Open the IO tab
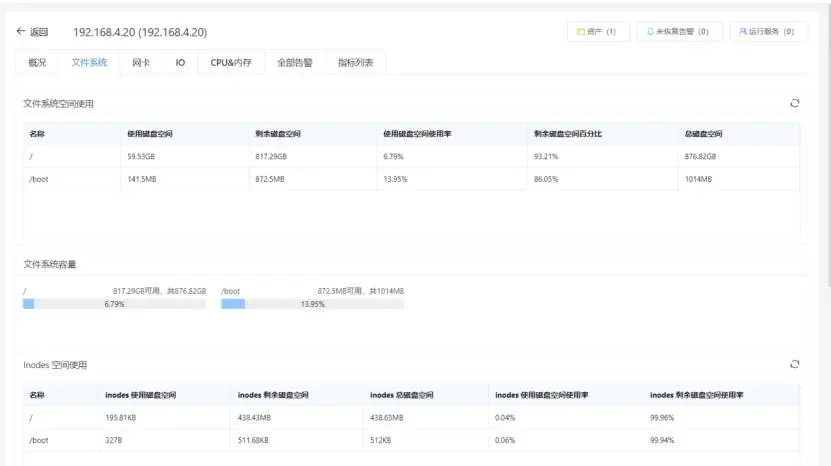831x466 pixels. (x=180, y=63)
